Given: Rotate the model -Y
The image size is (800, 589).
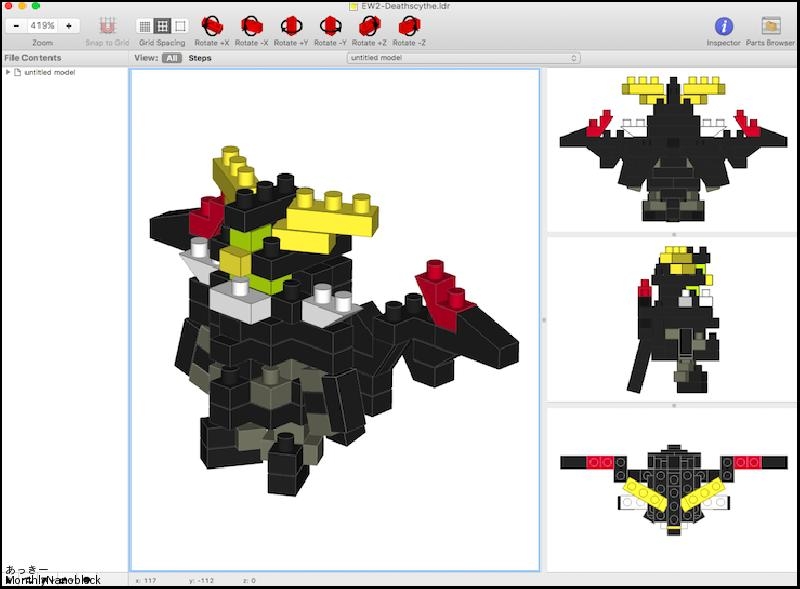Looking at the screenshot, I should [331, 26].
